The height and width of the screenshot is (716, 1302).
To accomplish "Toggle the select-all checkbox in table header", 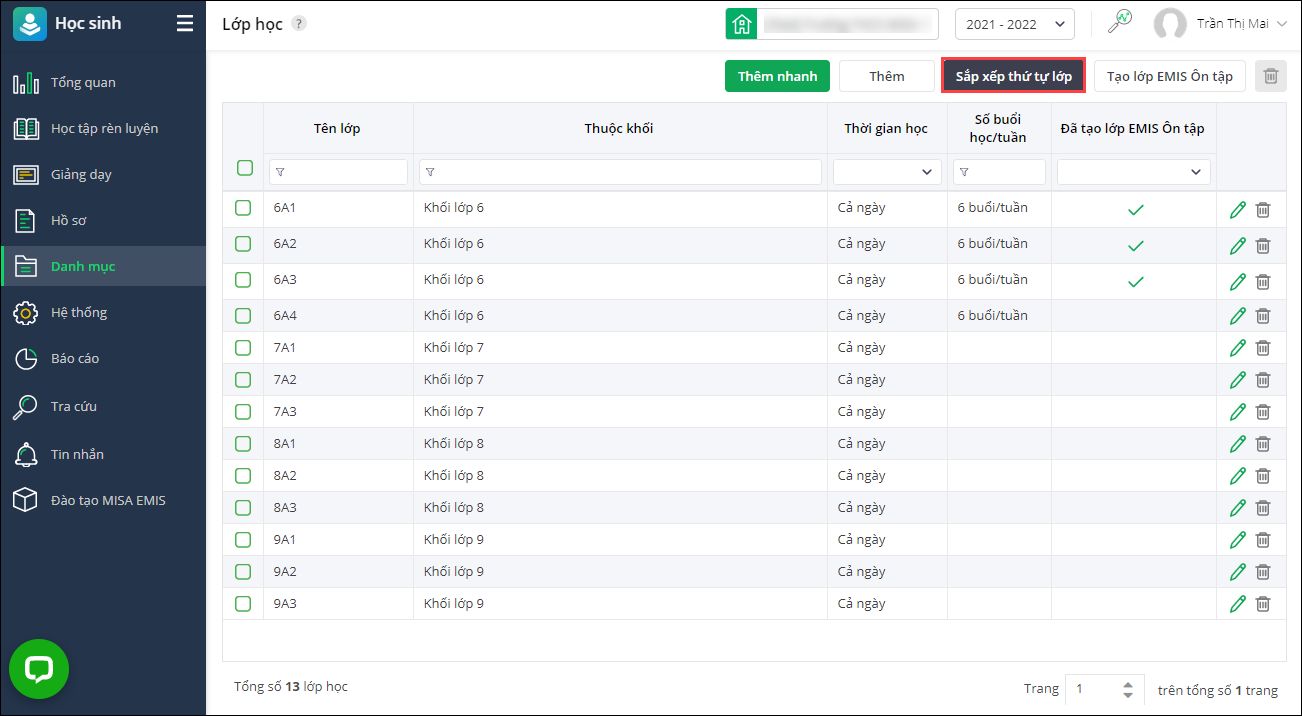I will point(245,168).
